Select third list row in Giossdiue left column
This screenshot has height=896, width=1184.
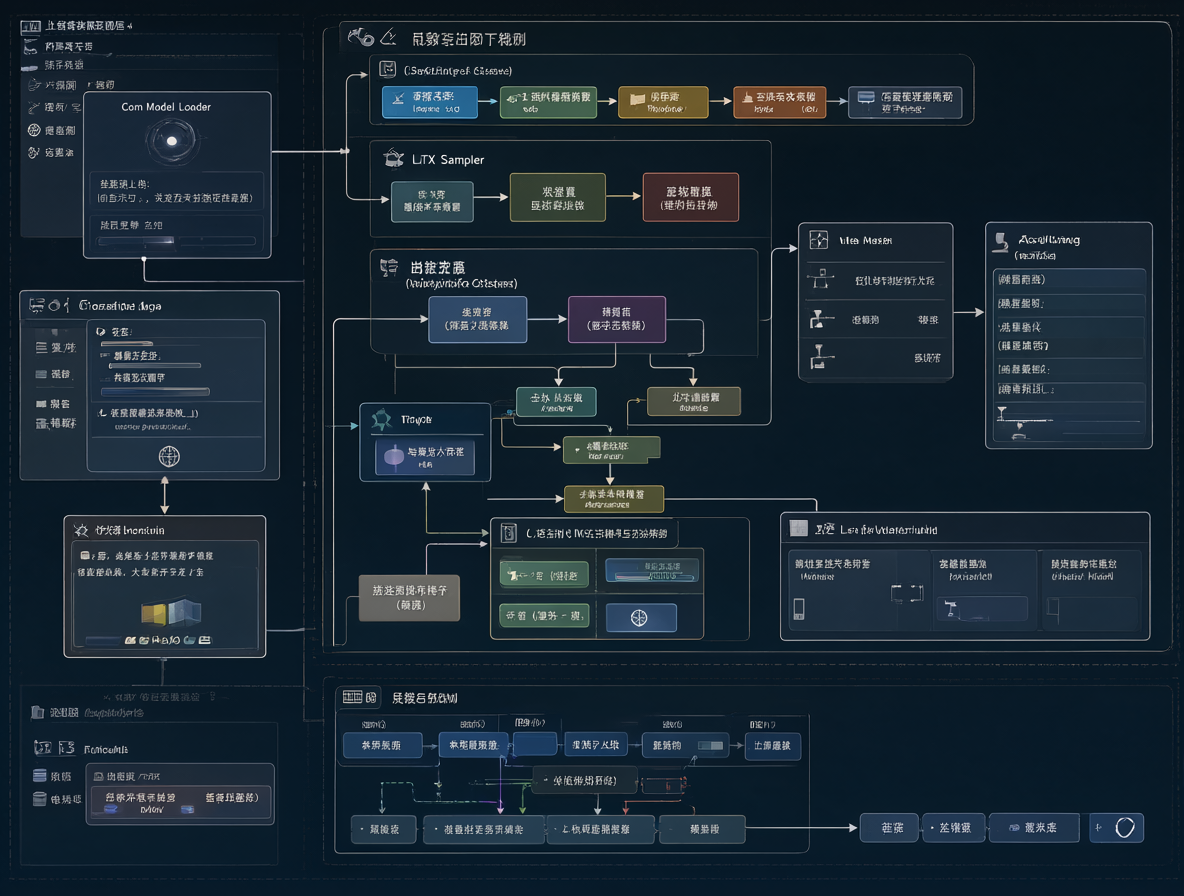[x=52, y=404]
